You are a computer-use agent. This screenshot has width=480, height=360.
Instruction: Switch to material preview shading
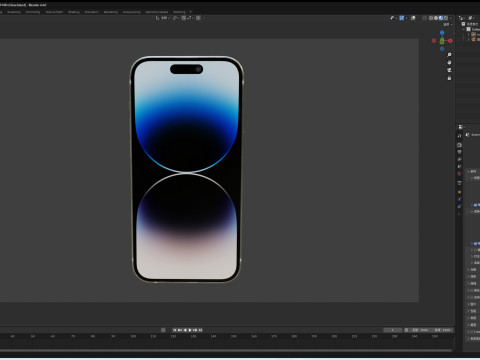(x=441, y=18)
